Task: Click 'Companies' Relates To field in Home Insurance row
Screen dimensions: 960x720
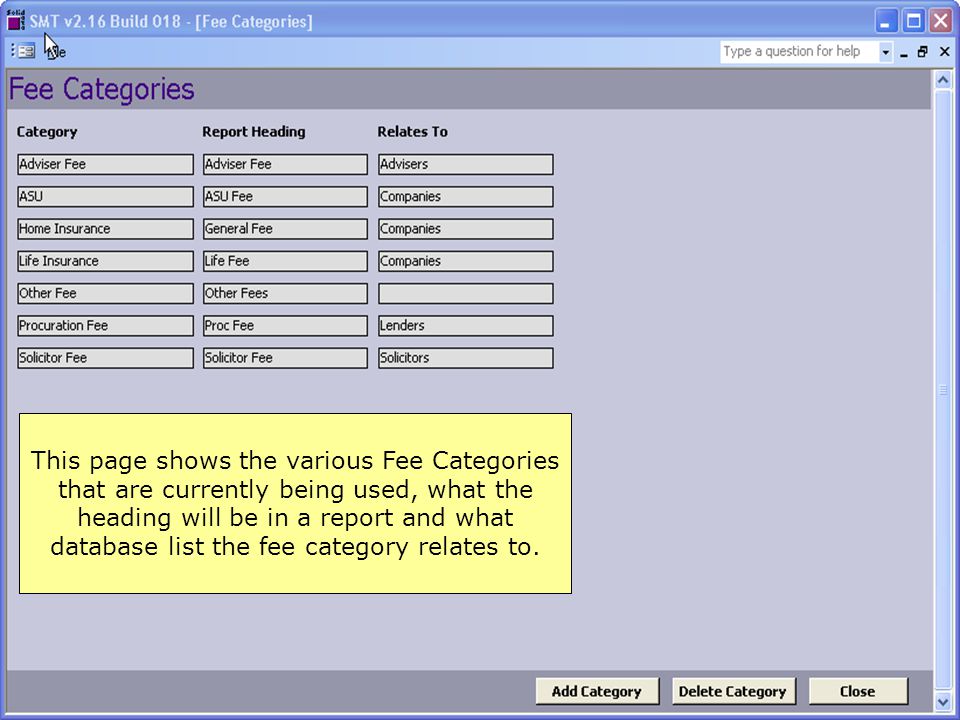Action: (x=466, y=229)
